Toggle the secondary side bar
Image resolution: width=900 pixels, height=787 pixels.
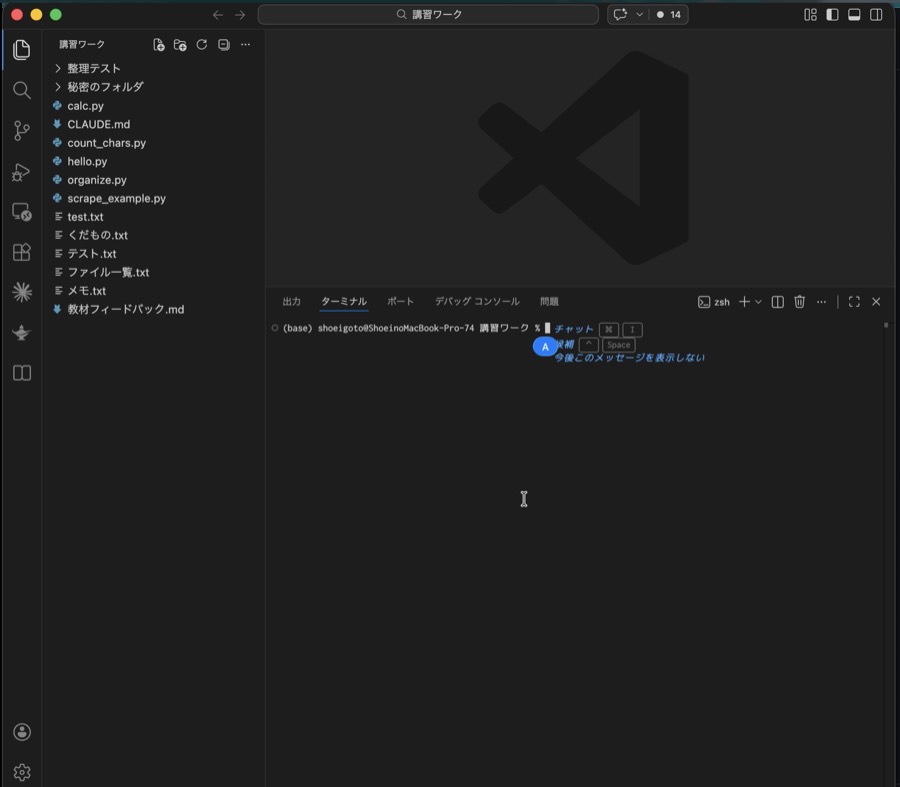coord(876,15)
